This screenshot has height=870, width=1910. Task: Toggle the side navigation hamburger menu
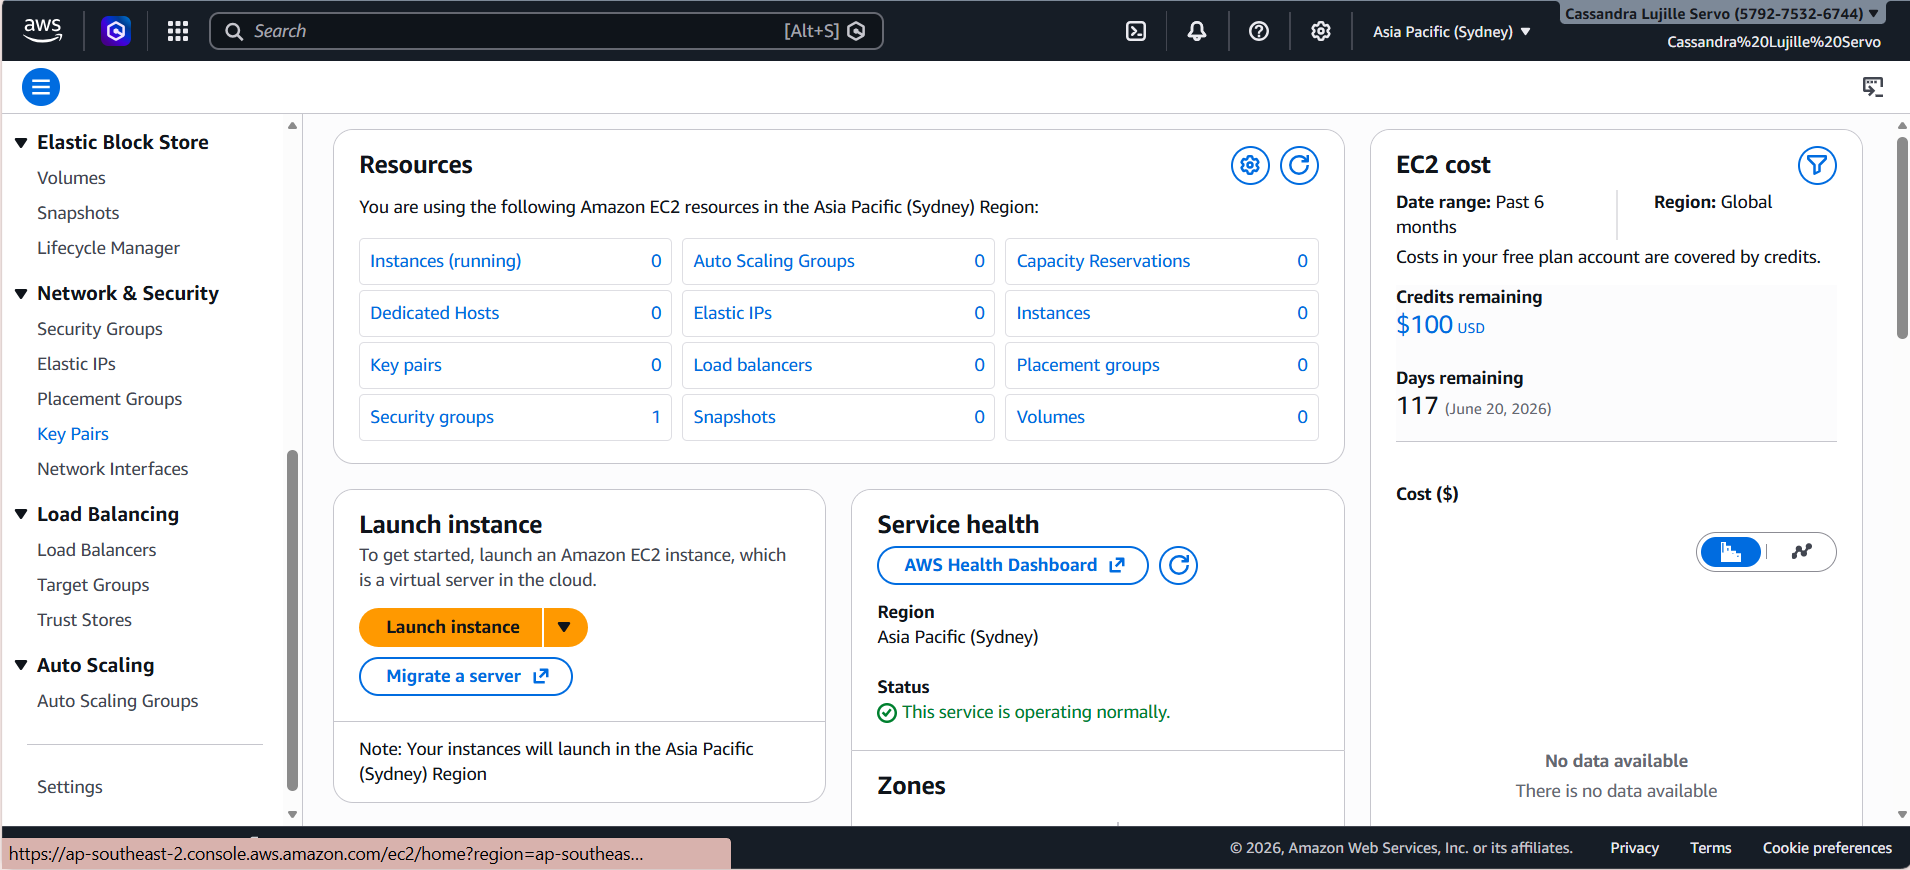coord(41,87)
